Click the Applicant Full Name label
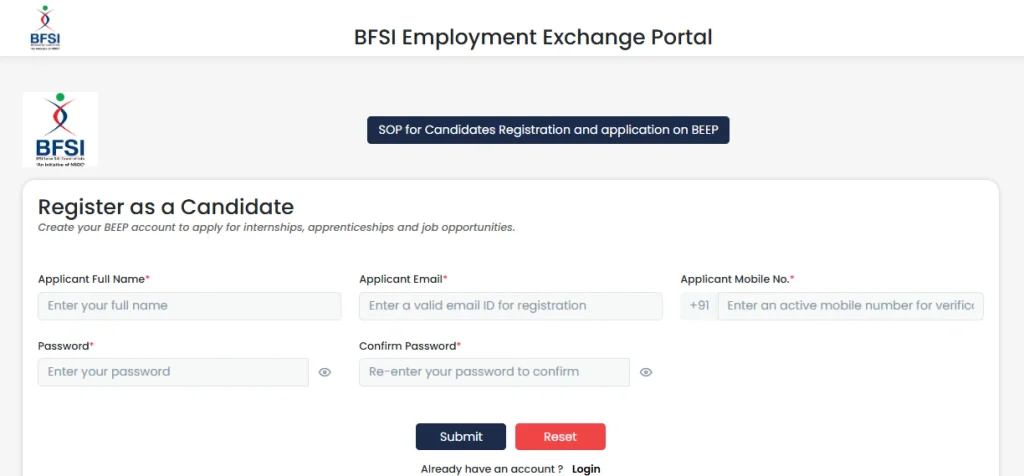 [93, 279]
